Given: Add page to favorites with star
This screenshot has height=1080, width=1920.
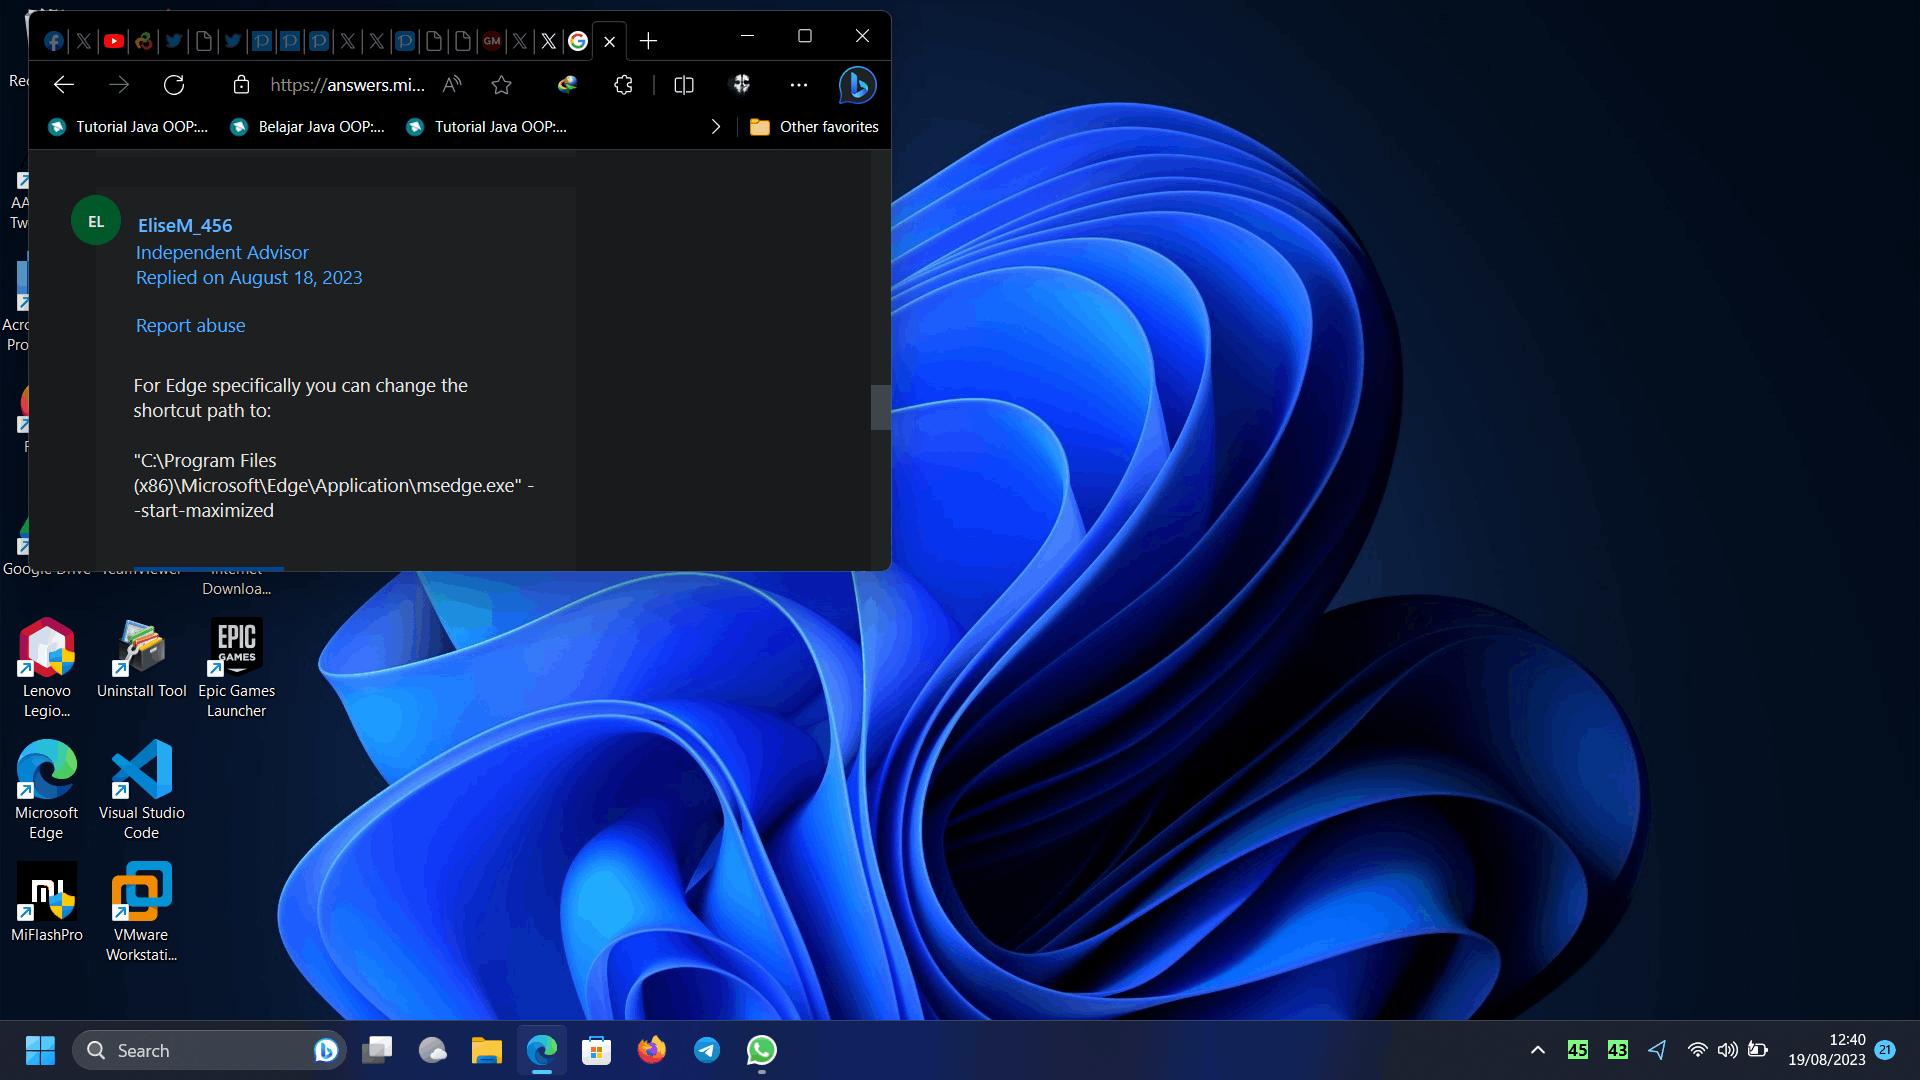Looking at the screenshot, I should 502,85.
